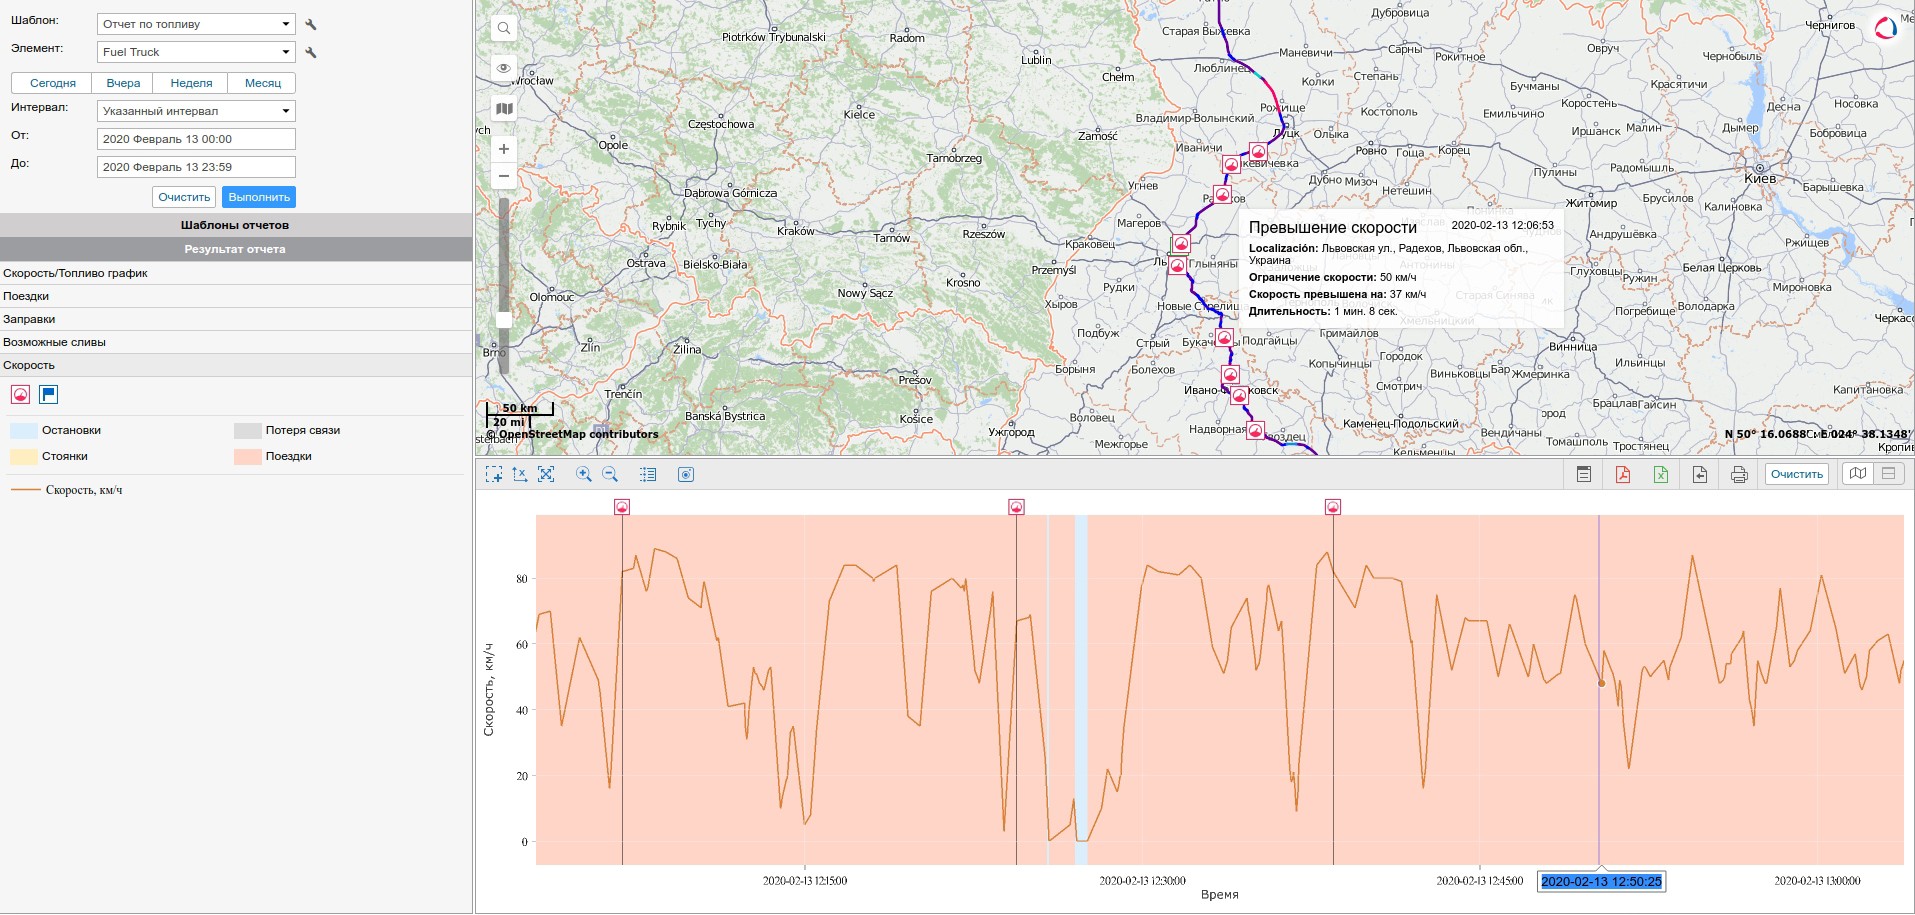Edit the report template wrench icon

pos(311,24)
